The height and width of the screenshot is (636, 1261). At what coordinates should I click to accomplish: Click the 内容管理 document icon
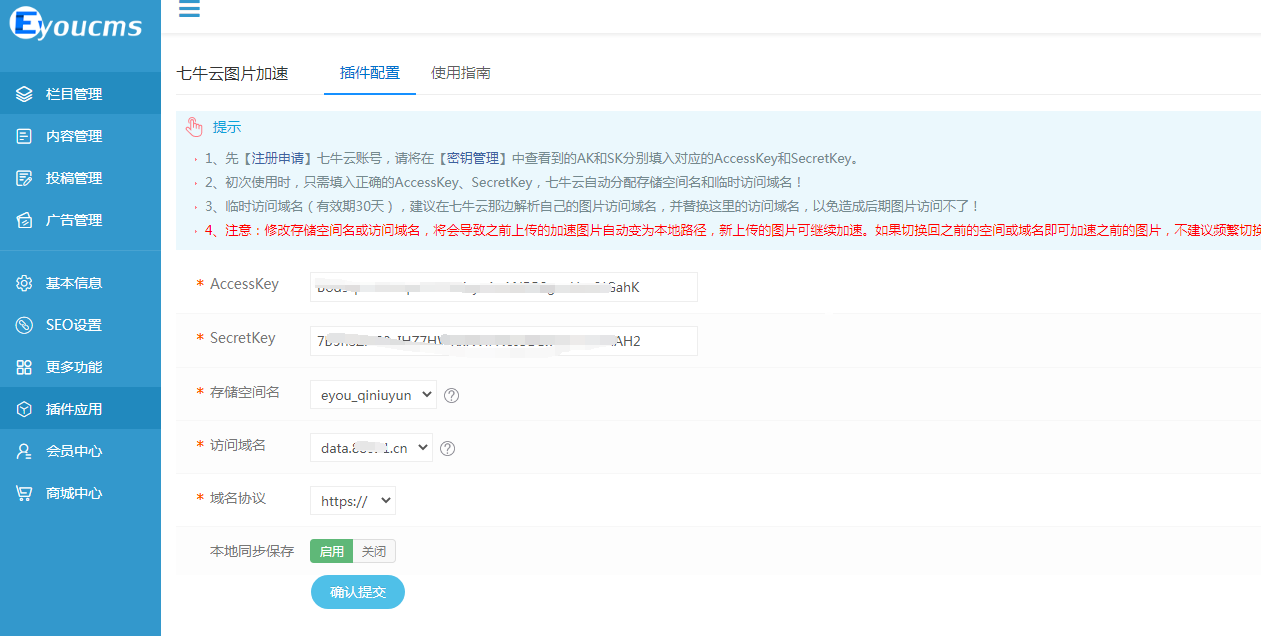24,136
